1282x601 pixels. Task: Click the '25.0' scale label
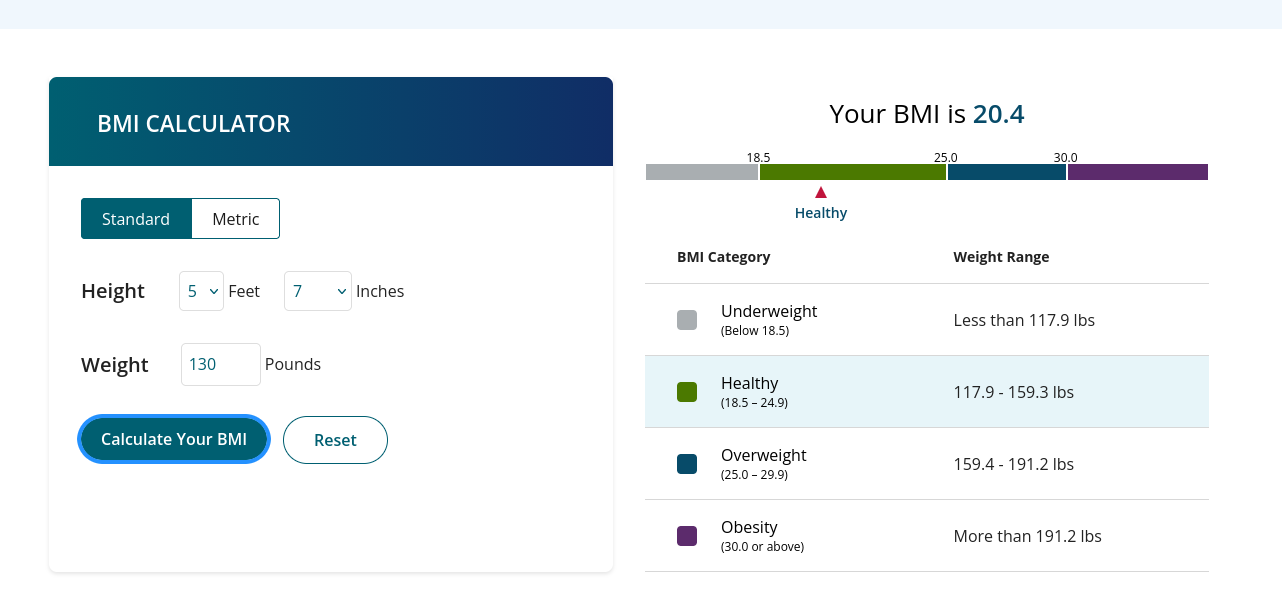[946, 157]
